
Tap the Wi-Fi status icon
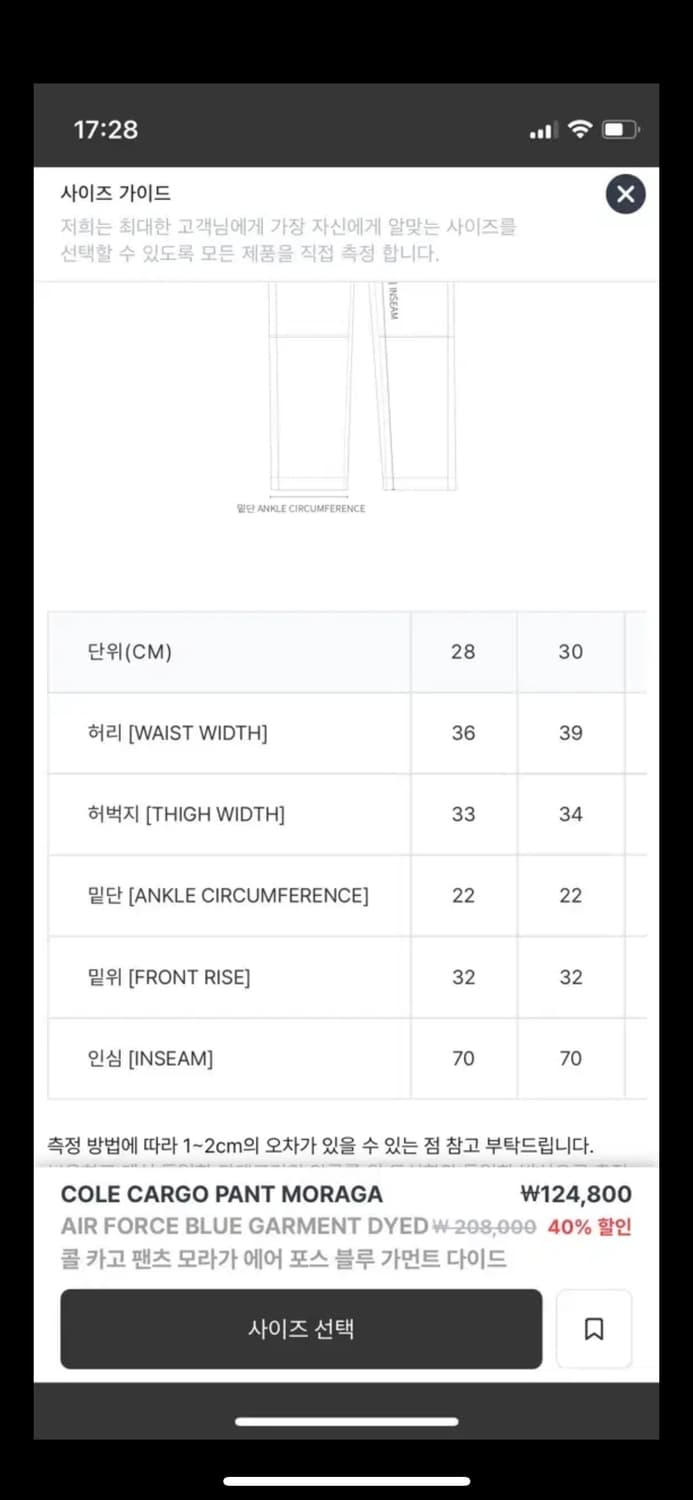click(x=580, y=129)
